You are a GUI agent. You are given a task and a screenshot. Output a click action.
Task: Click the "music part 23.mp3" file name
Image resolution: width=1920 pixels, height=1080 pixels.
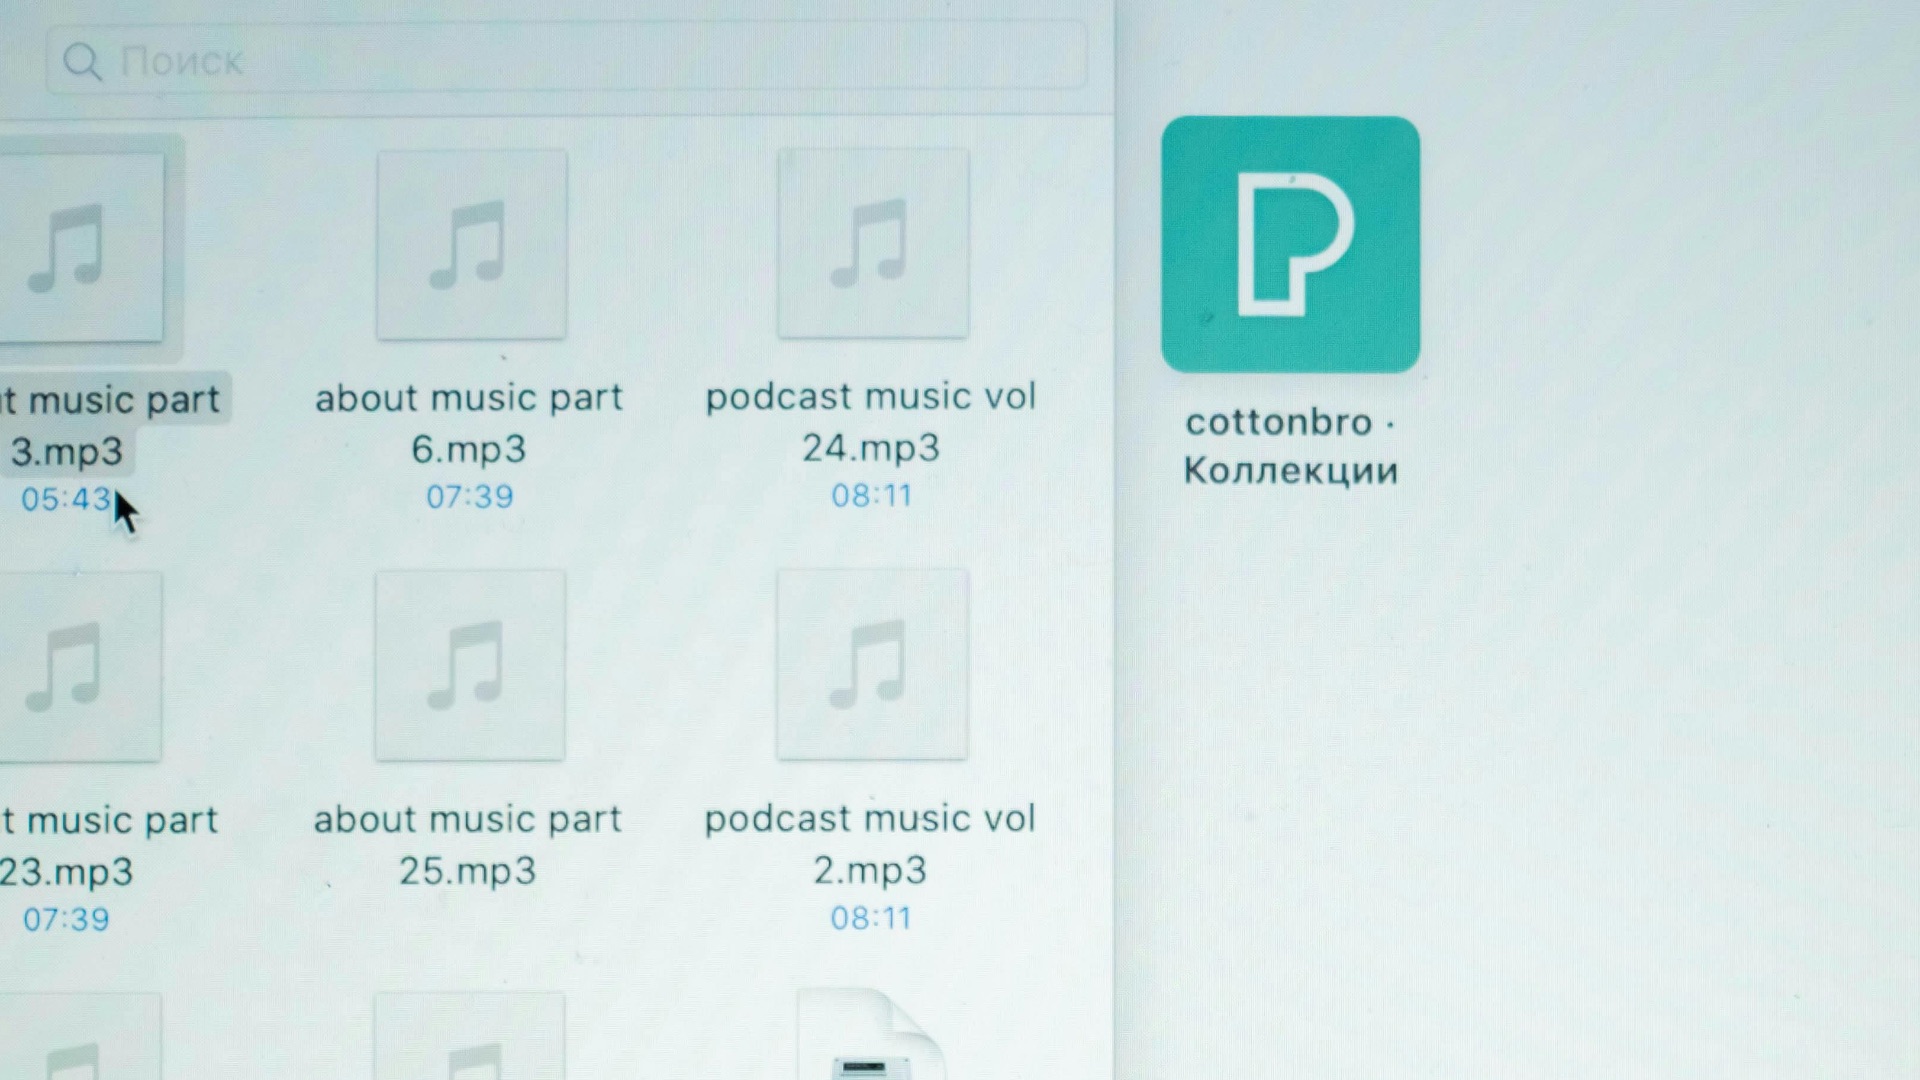pyautogui.click(x=108, y=846)
